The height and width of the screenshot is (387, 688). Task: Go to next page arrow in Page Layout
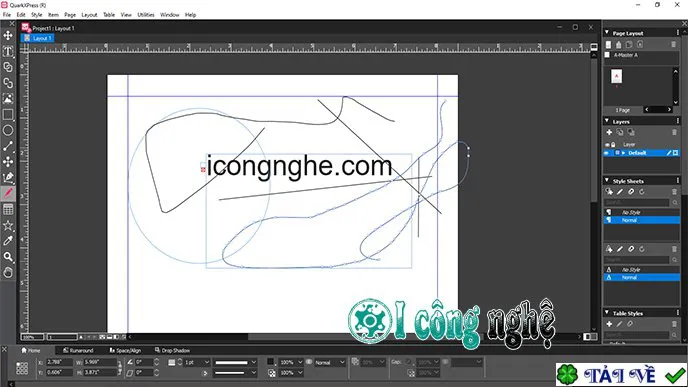(669, 109)
